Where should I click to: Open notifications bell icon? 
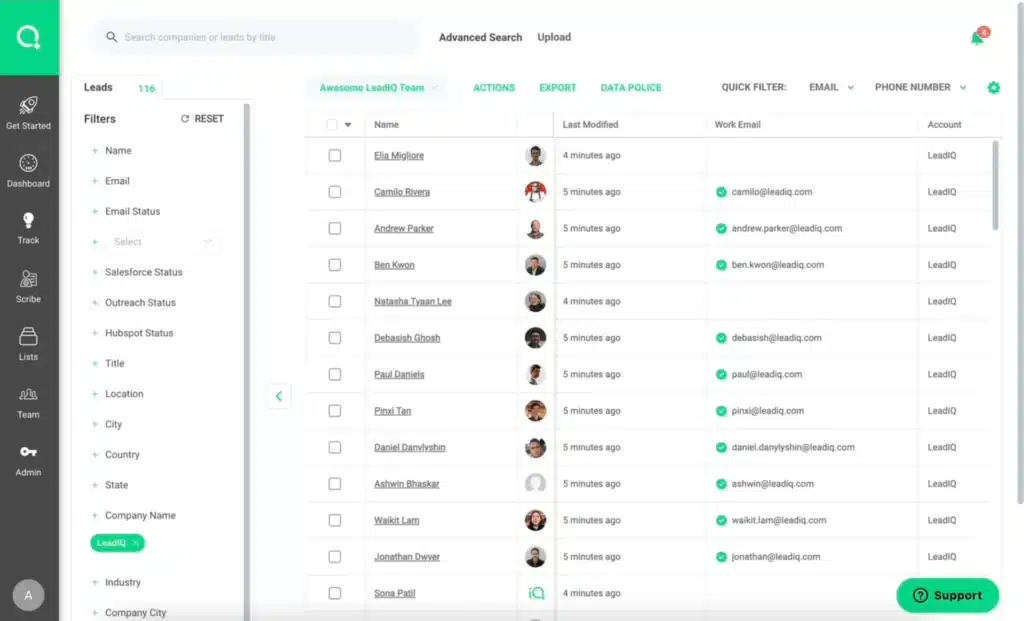(978, 38)
